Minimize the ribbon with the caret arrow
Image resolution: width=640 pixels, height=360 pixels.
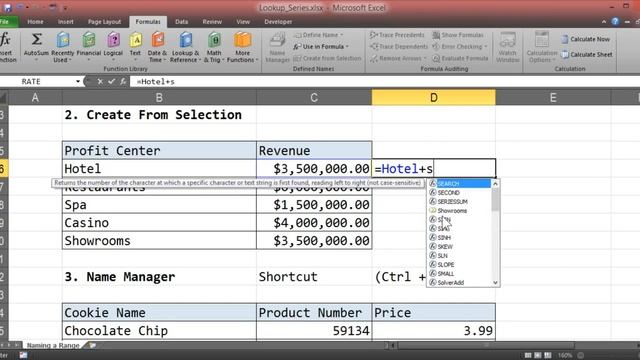point(604,22)
